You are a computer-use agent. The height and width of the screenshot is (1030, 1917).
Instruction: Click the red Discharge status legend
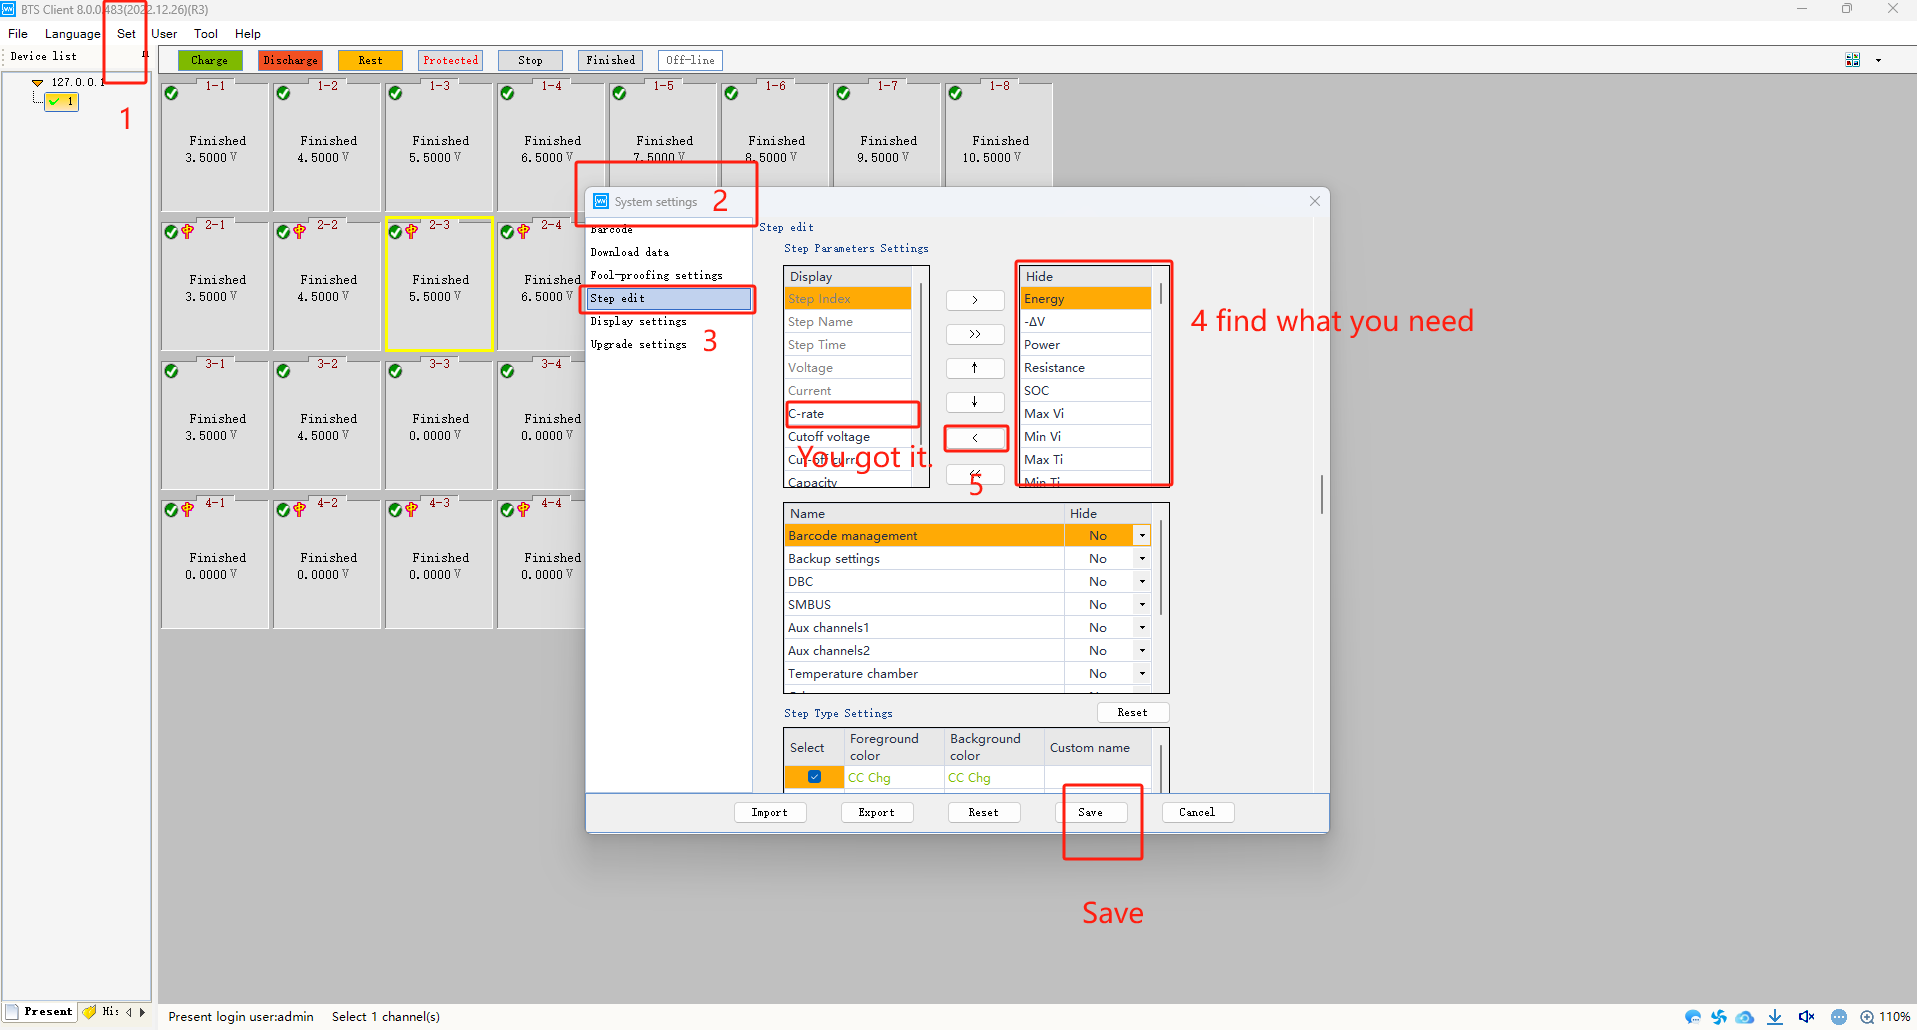[290, 60]
